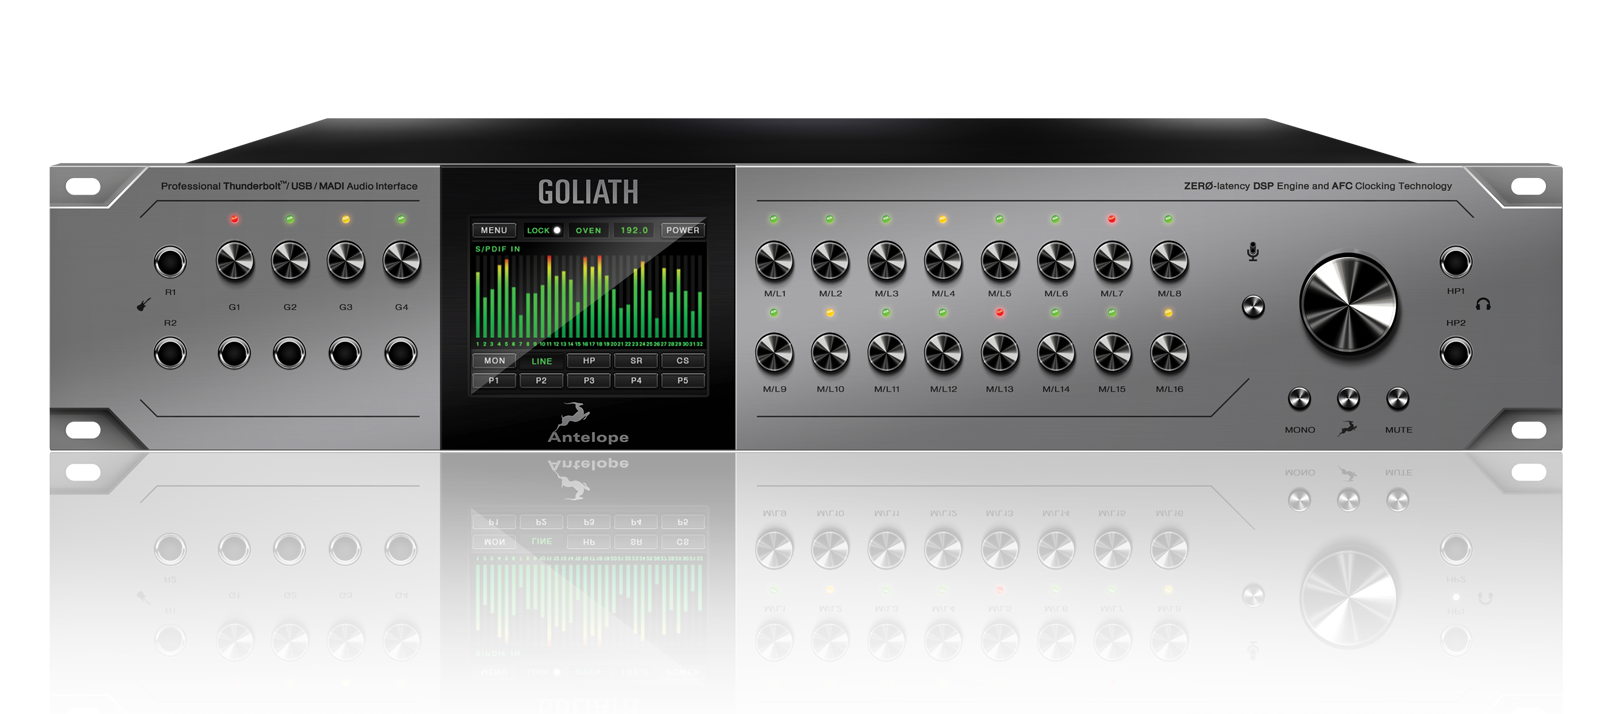Click the M/L9 gain knob
The image size is (1600, 714).
pos(774,353)
